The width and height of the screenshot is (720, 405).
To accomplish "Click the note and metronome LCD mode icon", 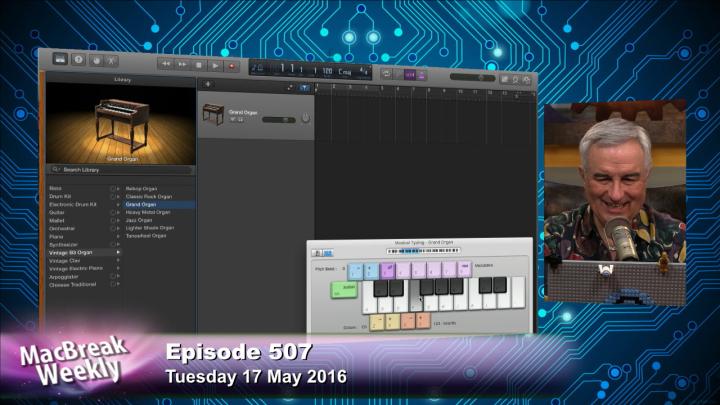I will [257, 68].
